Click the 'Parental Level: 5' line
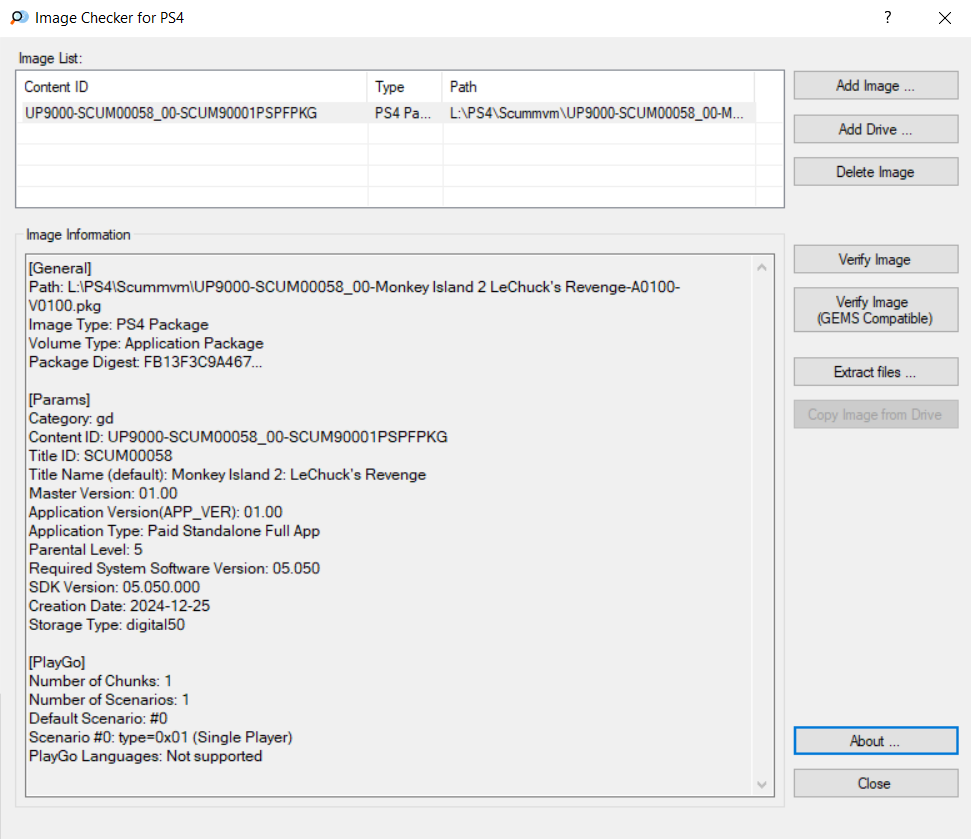The height and width of the screenshot is (839, 971). [x=85, y=549]
